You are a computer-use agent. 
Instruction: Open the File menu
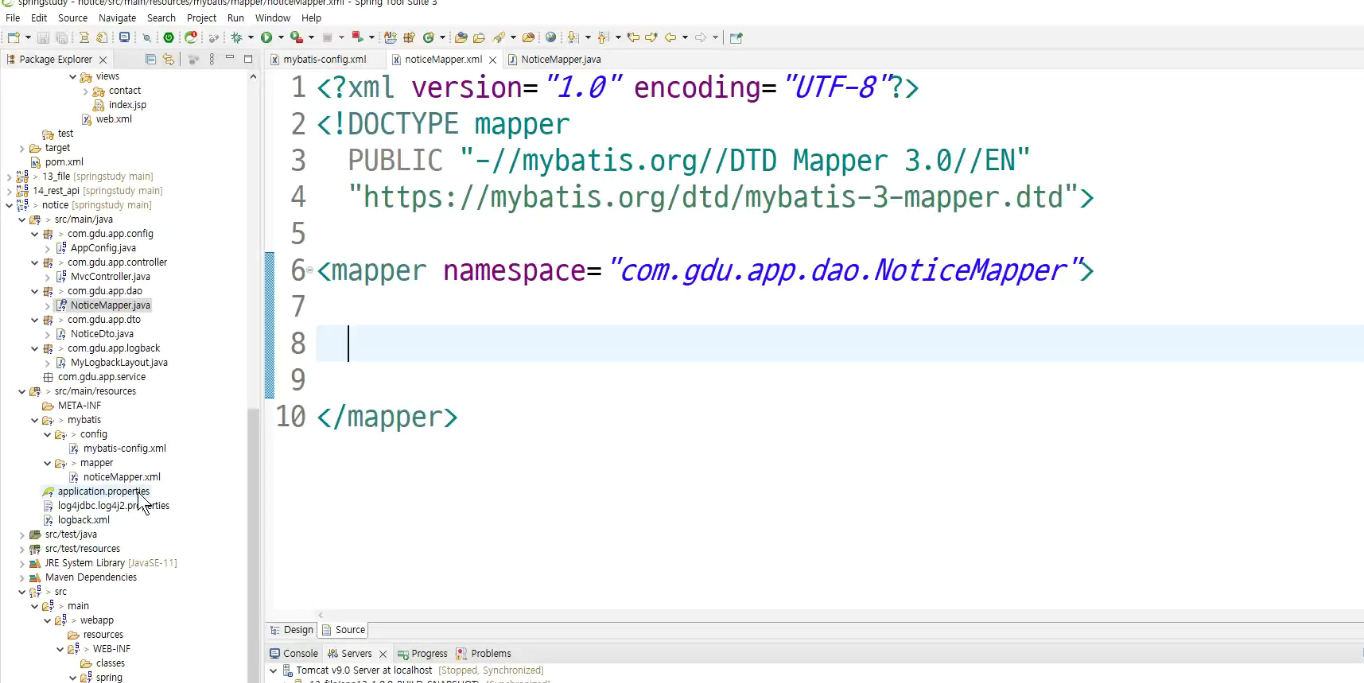point(13,18)
